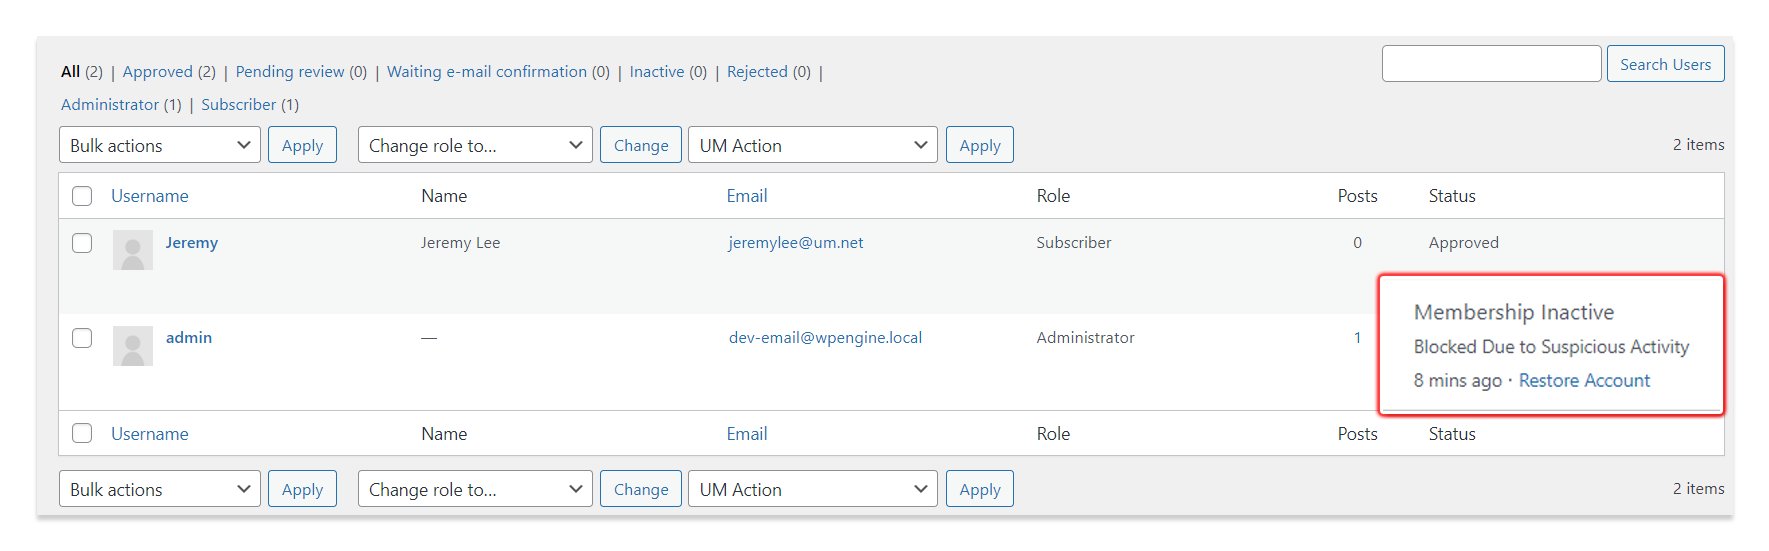Click Blocked Due to Suspicious Activity text

(x=1551, y=347)
